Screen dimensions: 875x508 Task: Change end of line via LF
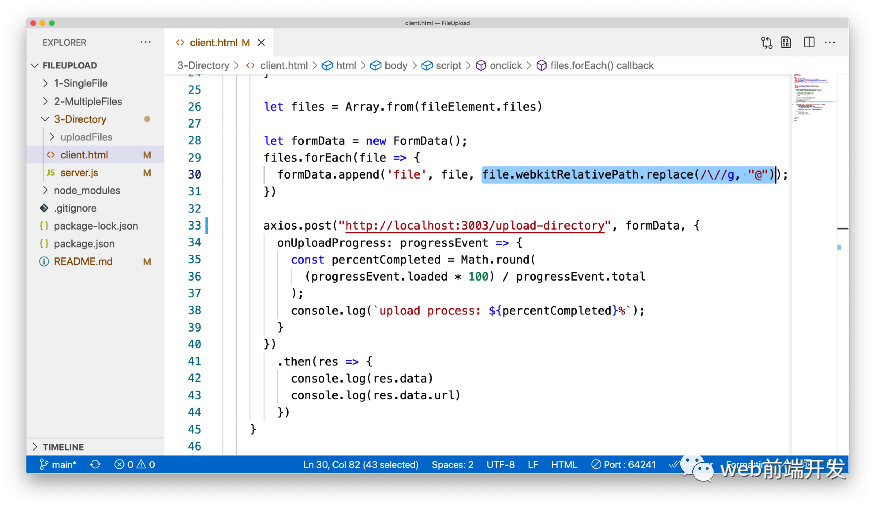[x=533, y=464]
